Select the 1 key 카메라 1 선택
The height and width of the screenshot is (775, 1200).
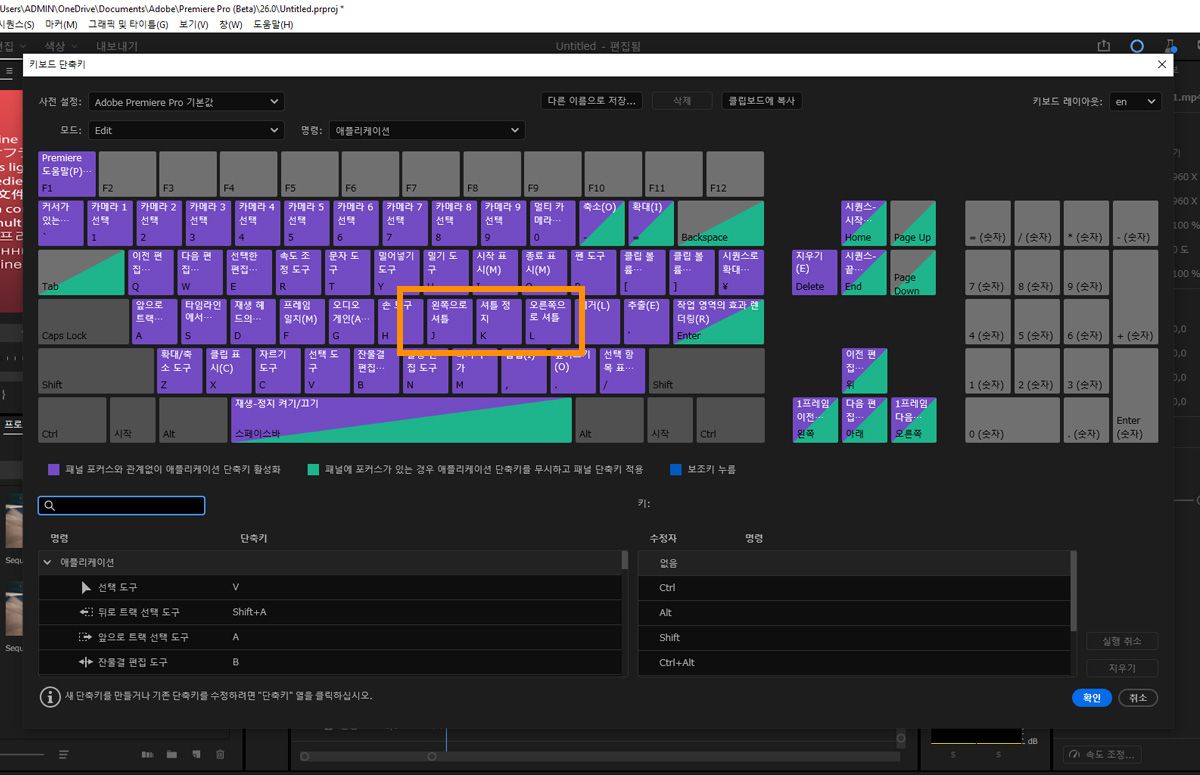point(110,222)
